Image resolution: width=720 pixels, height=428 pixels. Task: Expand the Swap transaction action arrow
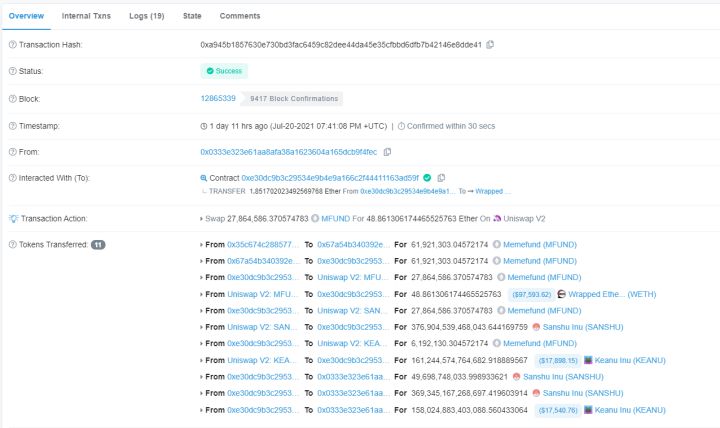pos(201,219)
